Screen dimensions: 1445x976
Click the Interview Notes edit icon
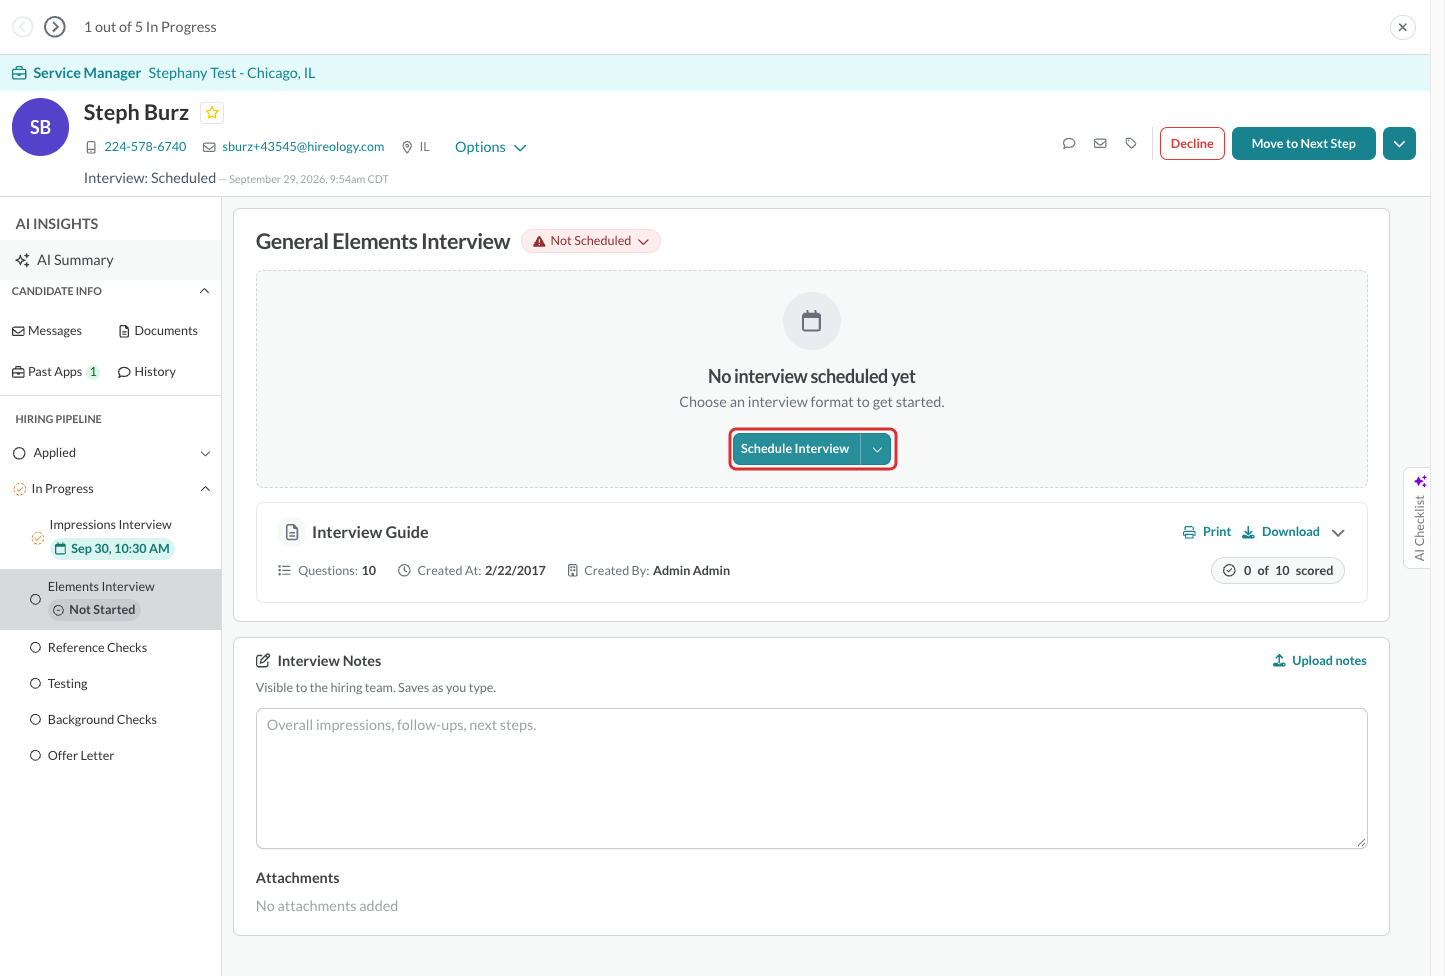(263, 661)
